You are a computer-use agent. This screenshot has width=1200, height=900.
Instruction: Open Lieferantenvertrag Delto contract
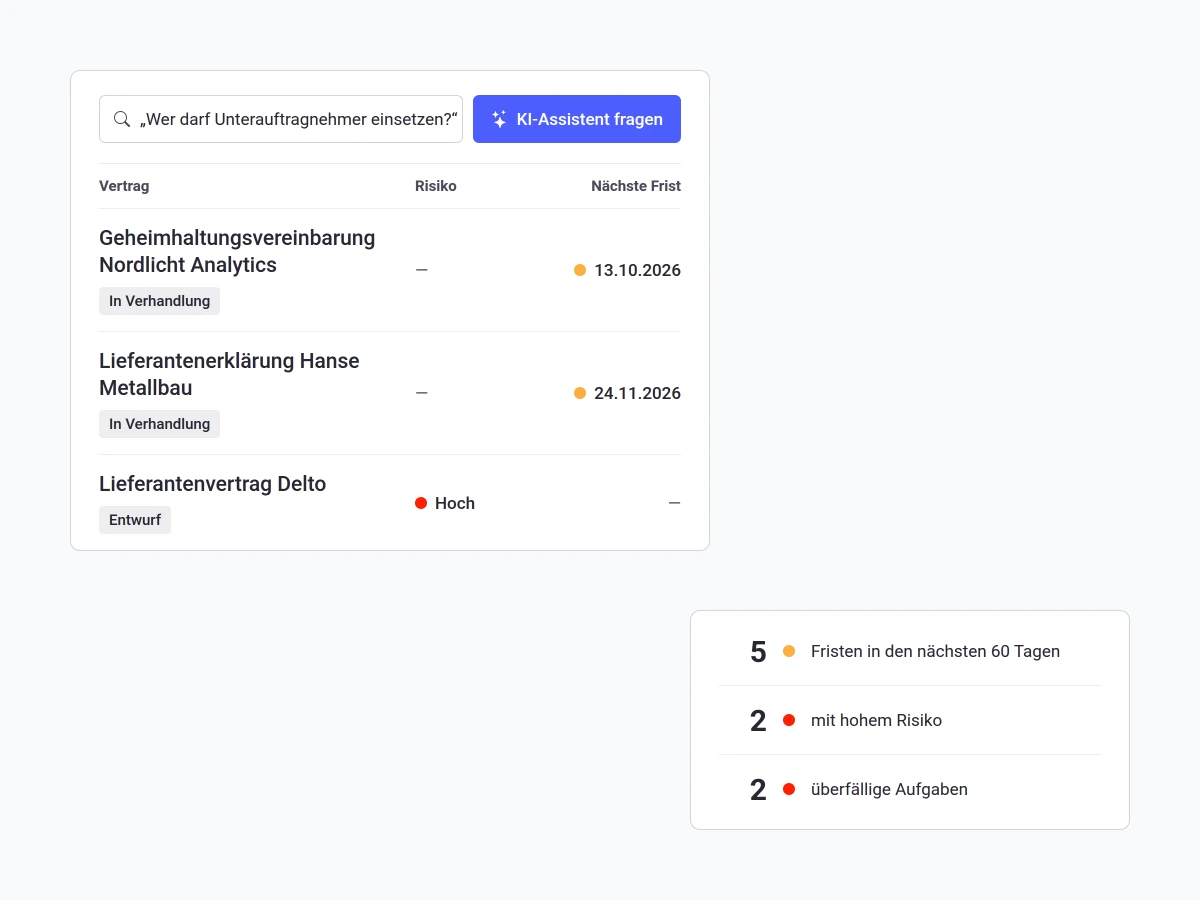pyautogui.click(x=213, y=484)
